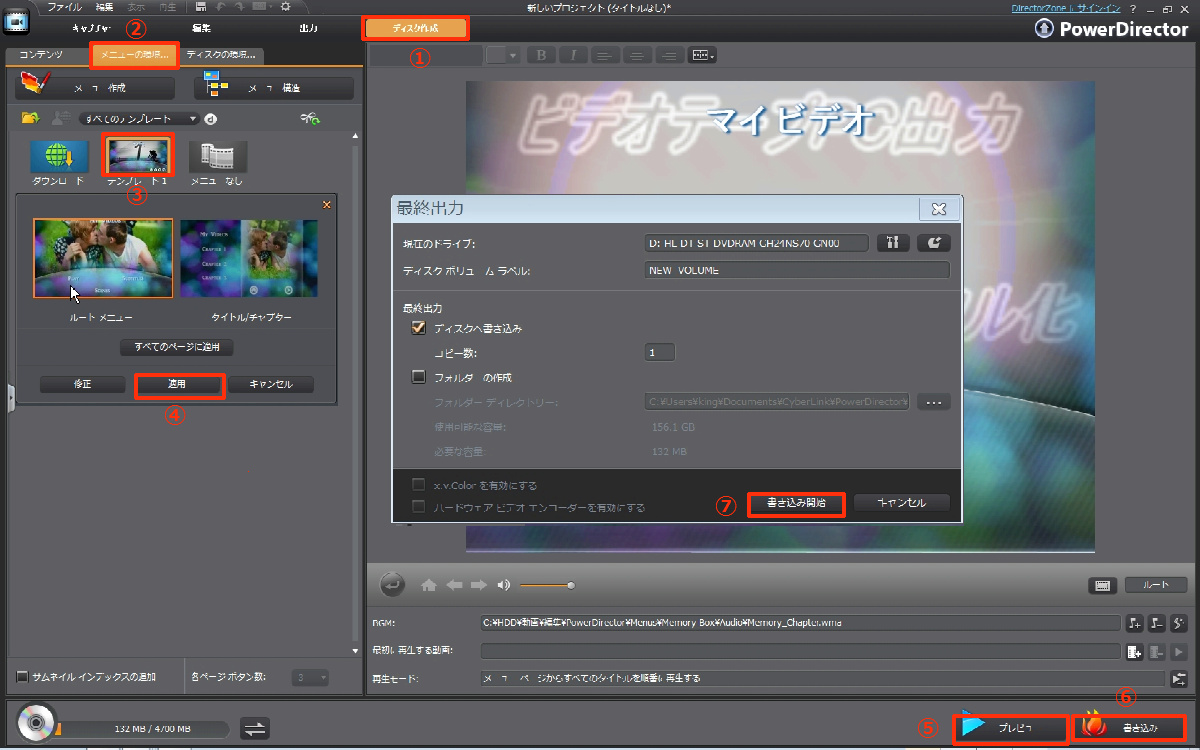Open the すべてのテンプレート dropdown
Screen dimensions: 1200x750
139,119
